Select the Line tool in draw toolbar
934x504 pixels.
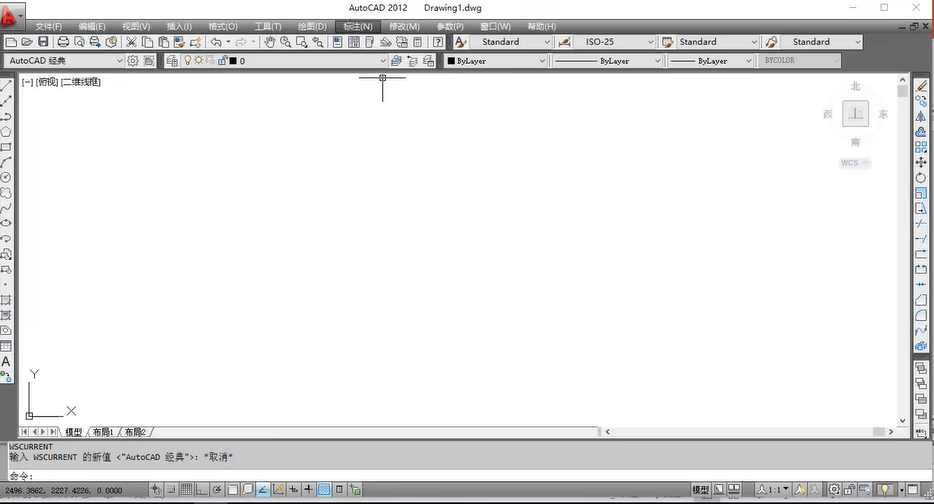point(6,86)
